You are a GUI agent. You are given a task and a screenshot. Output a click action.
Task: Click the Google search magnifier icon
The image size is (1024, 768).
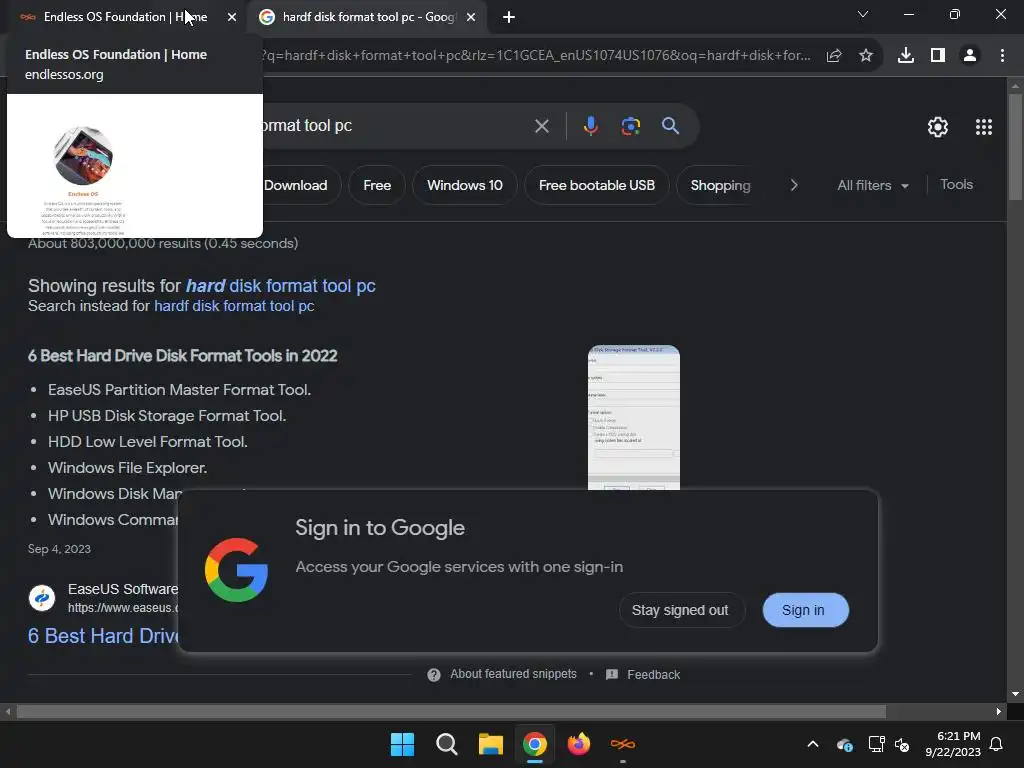click(671, 126)
